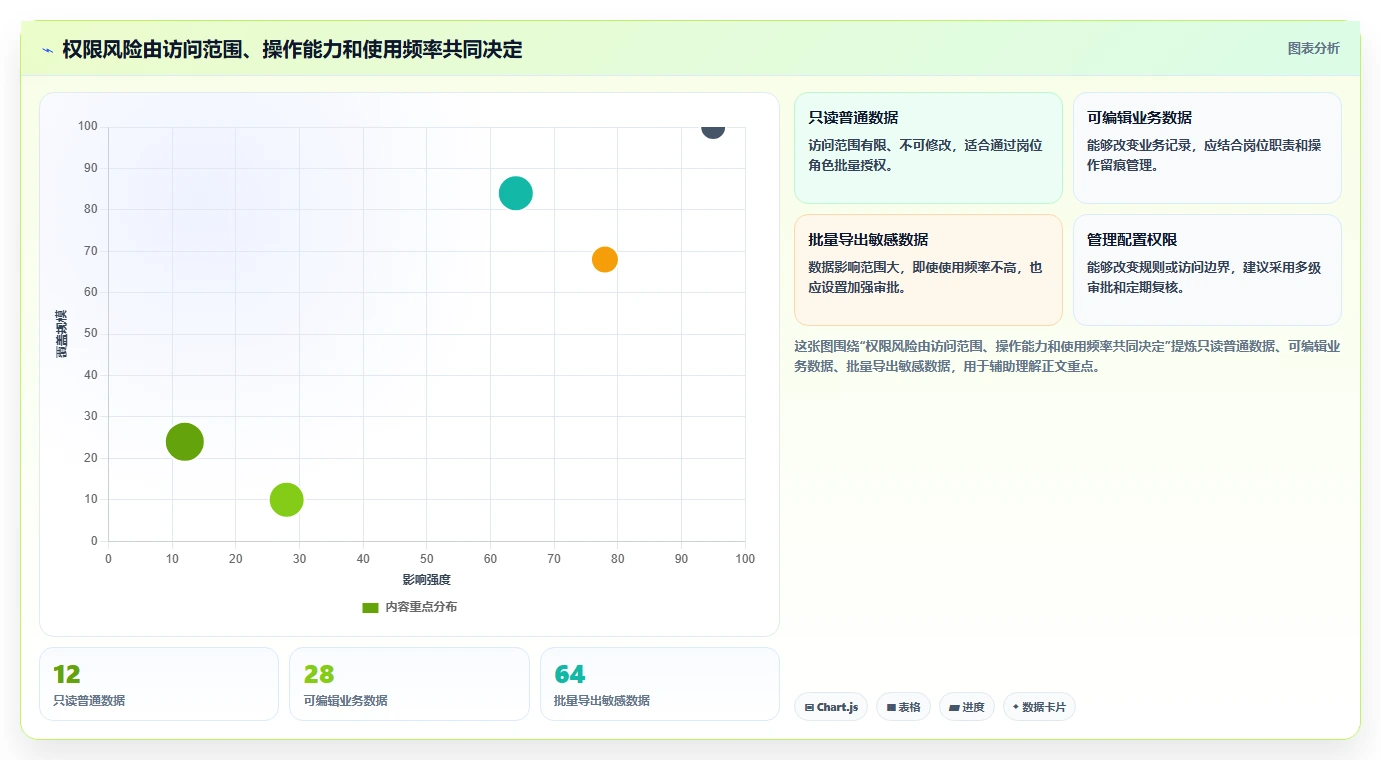Open the 可编辑业务数据 description card
Viewport: 1381px width, 760px height.
pyautogui.click(x=1207, y=148)
